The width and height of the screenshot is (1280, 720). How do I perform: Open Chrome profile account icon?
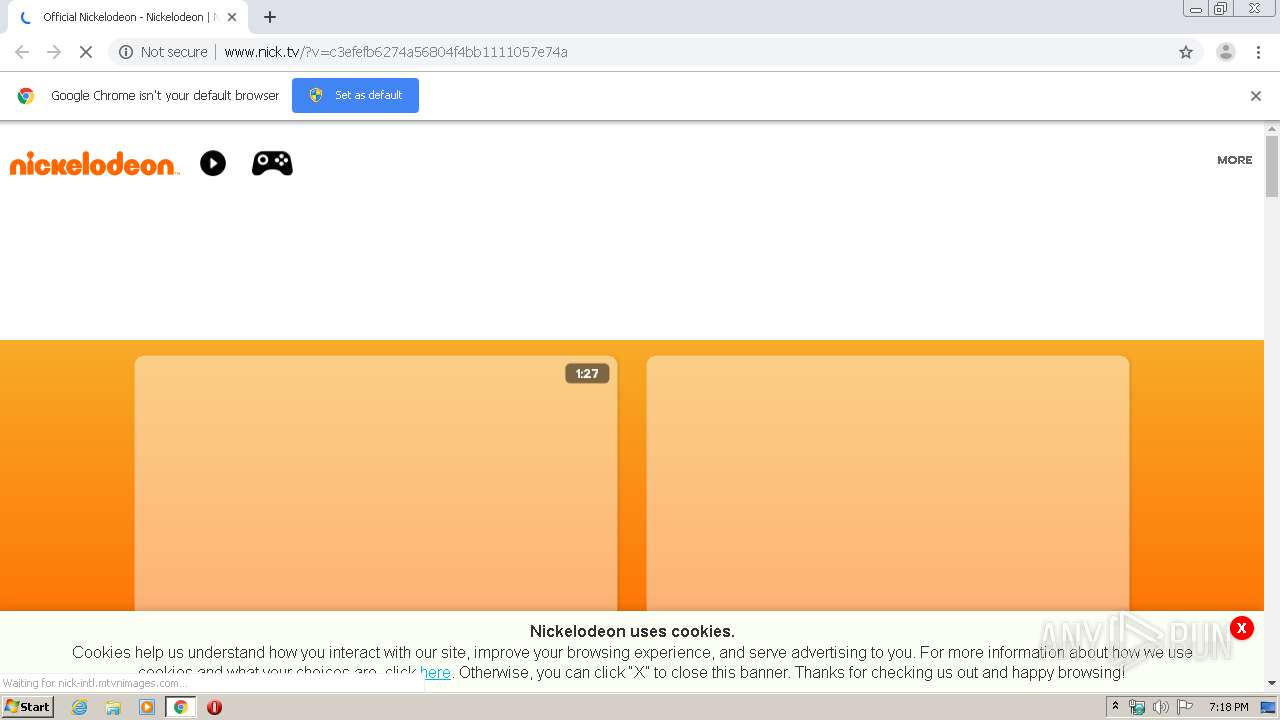pyautogui.click(x=1225, y=52)
